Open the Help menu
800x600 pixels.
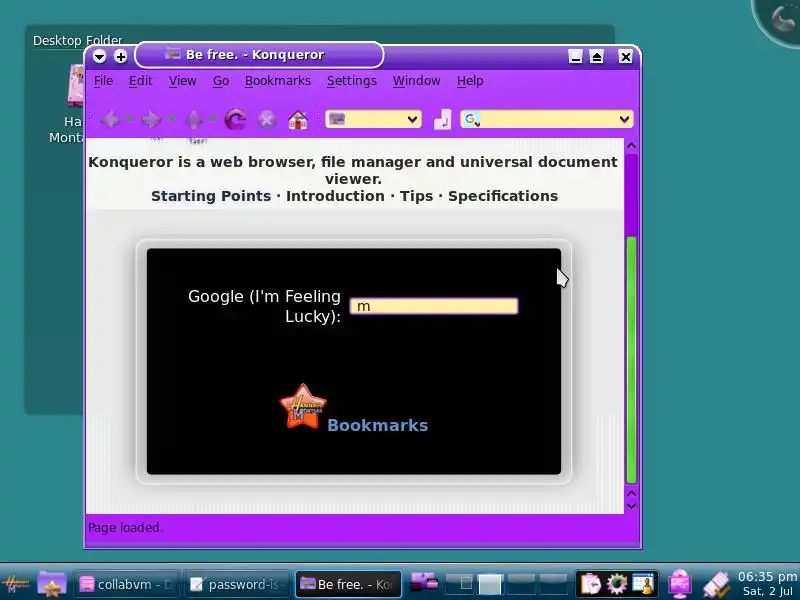click(470, 81)
